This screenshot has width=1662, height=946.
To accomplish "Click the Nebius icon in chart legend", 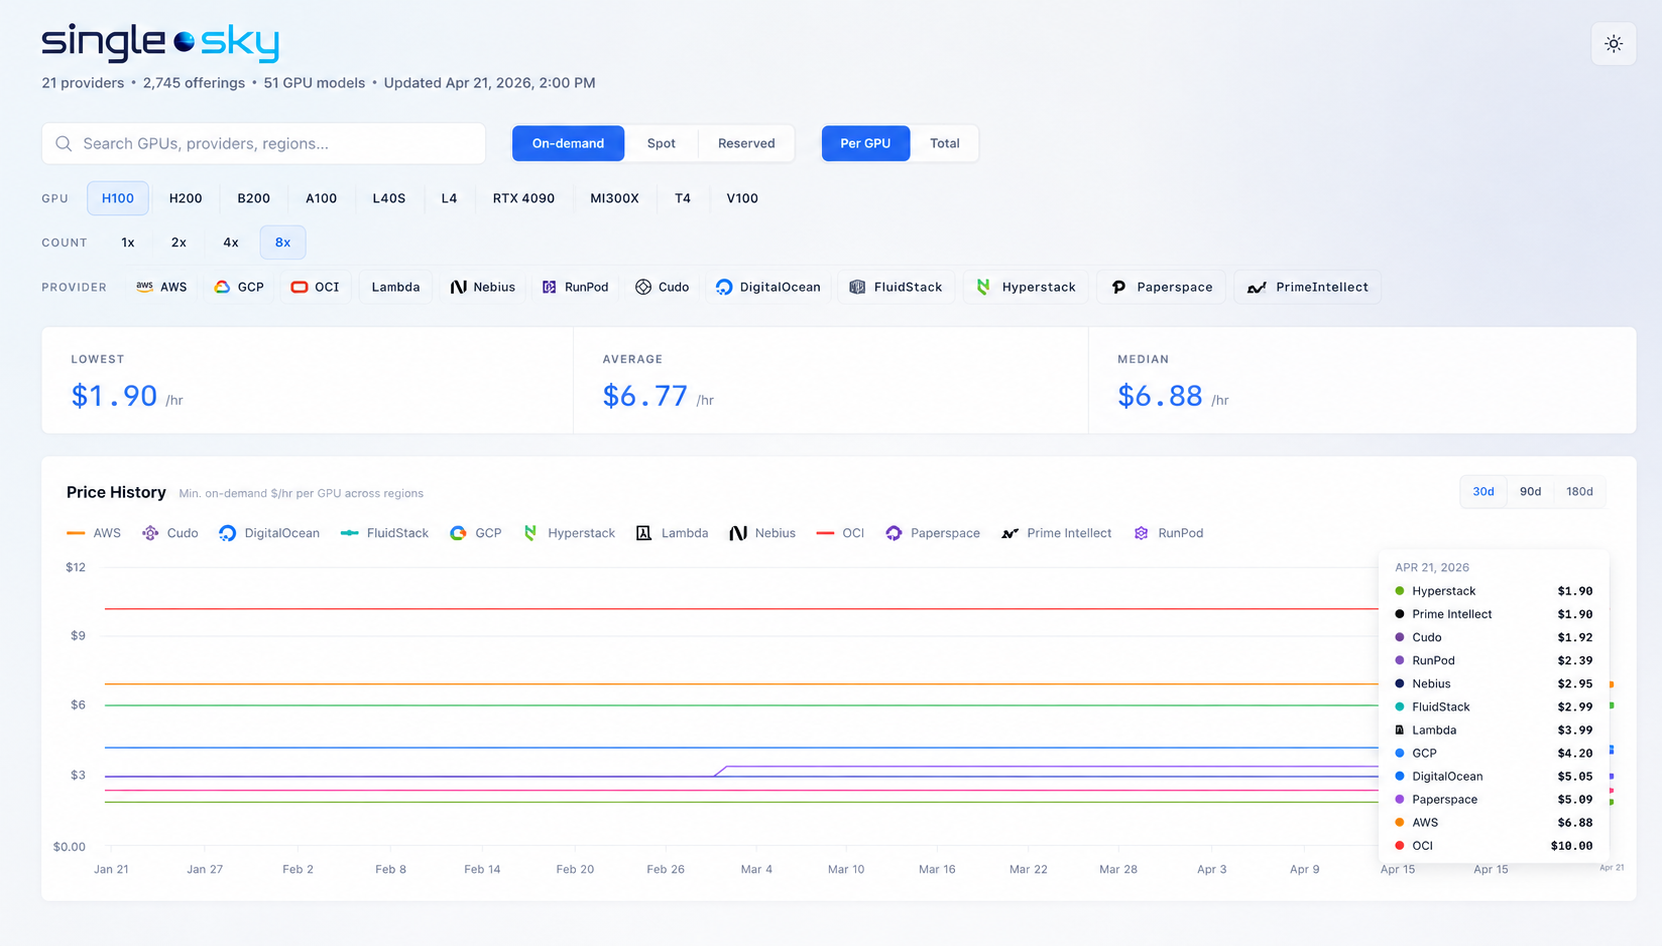I will click(x=738, y=533).
